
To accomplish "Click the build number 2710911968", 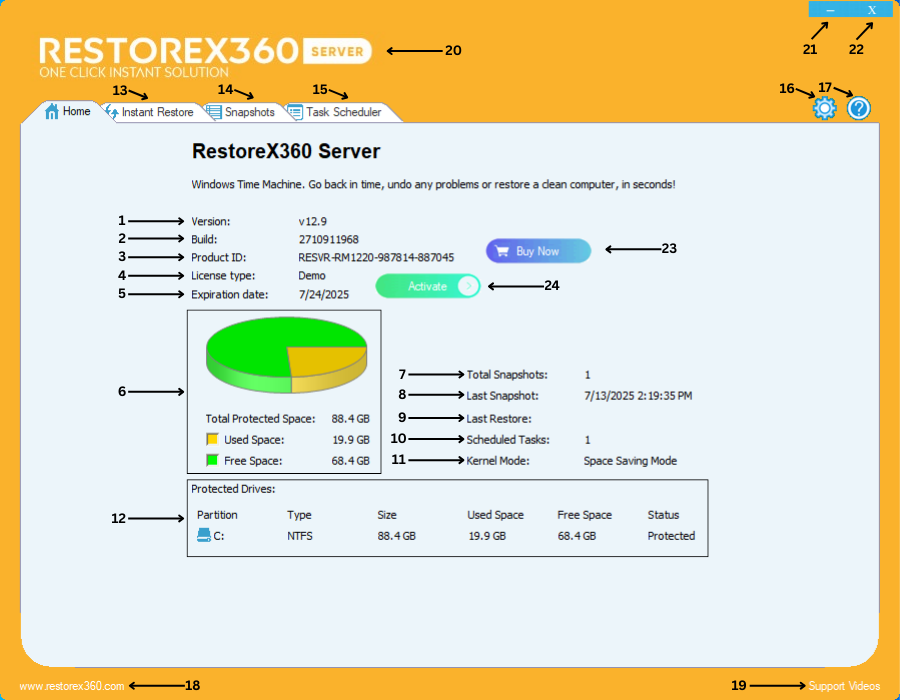I will pyautogui.click(x=328, y=239).
